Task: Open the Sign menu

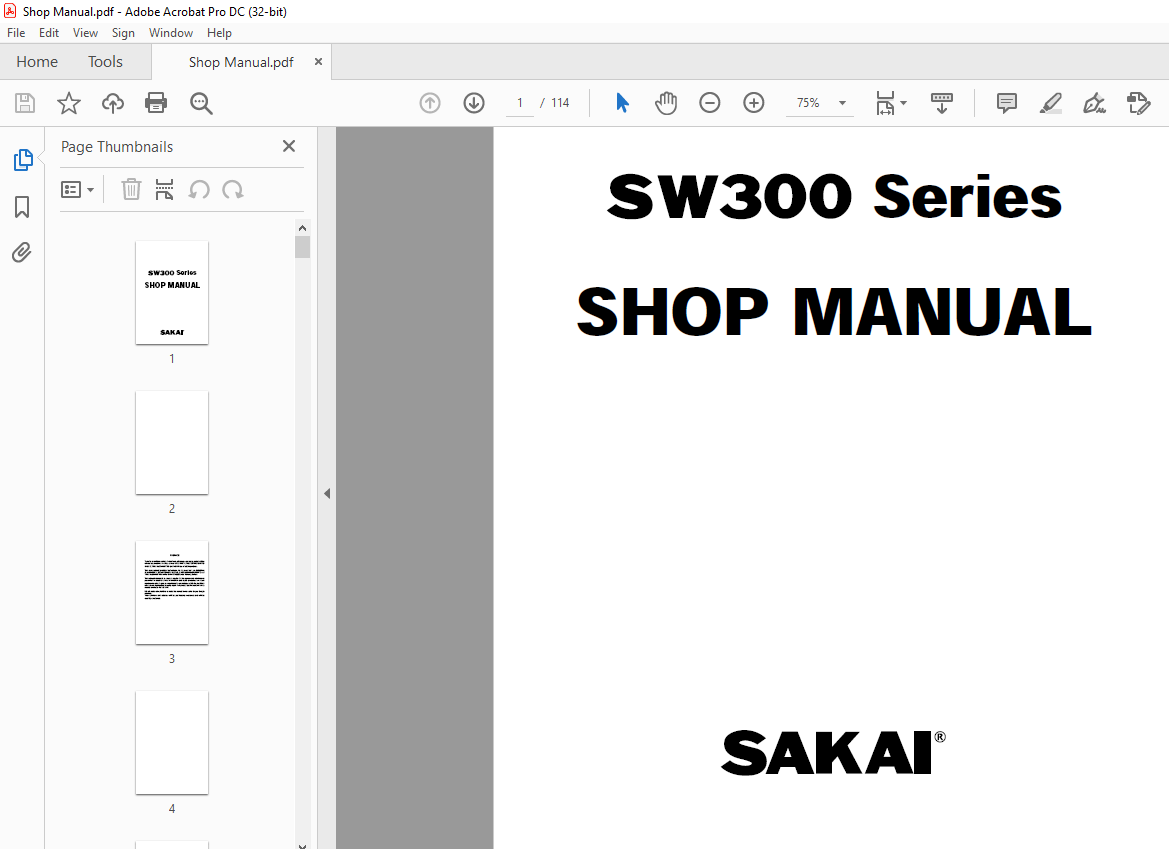Action: (x=123, y=33)
